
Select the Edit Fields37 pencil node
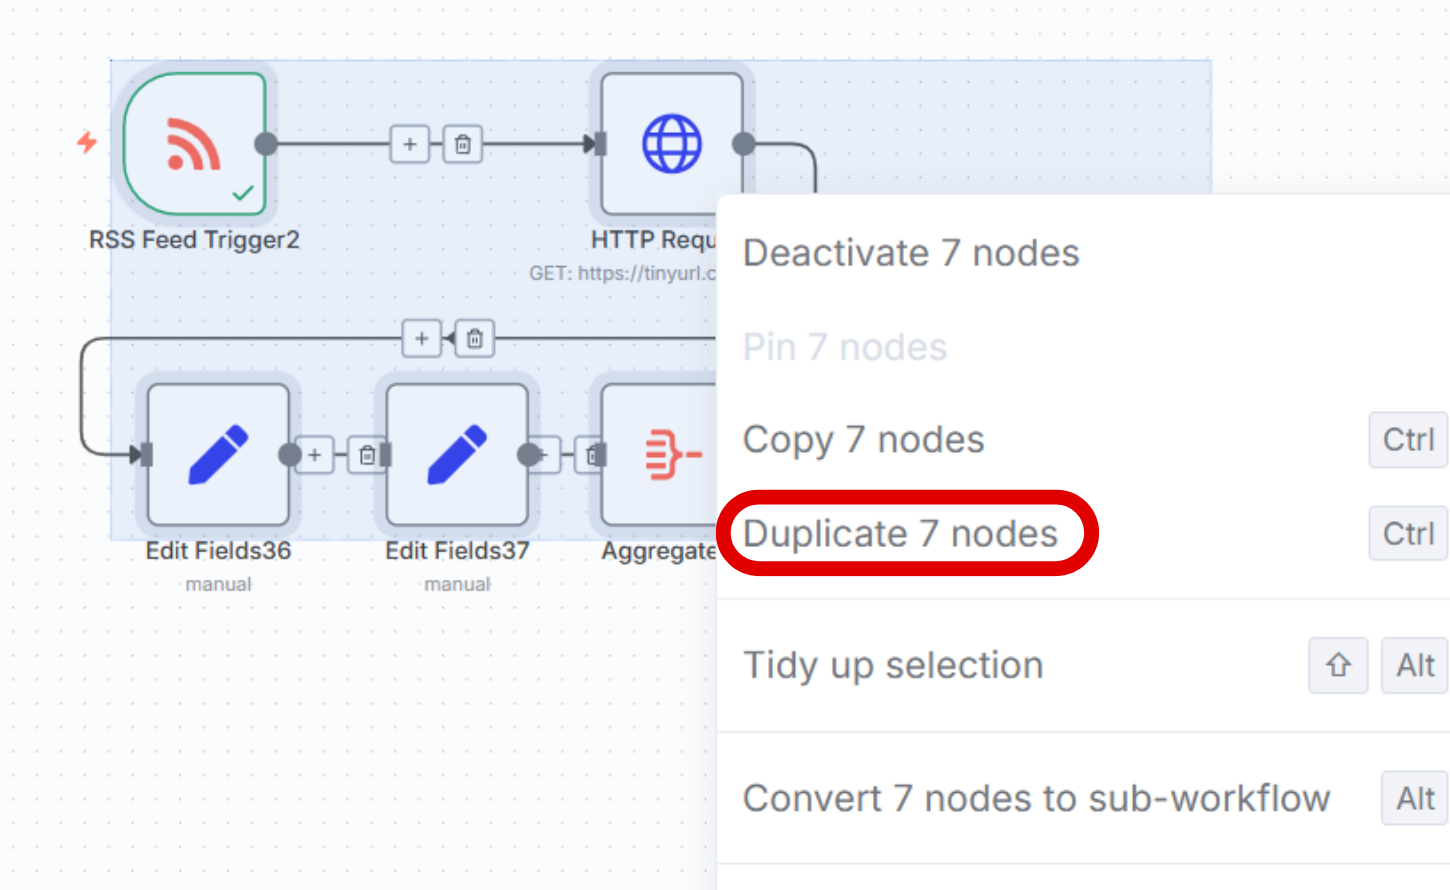[x=457, y=455]
